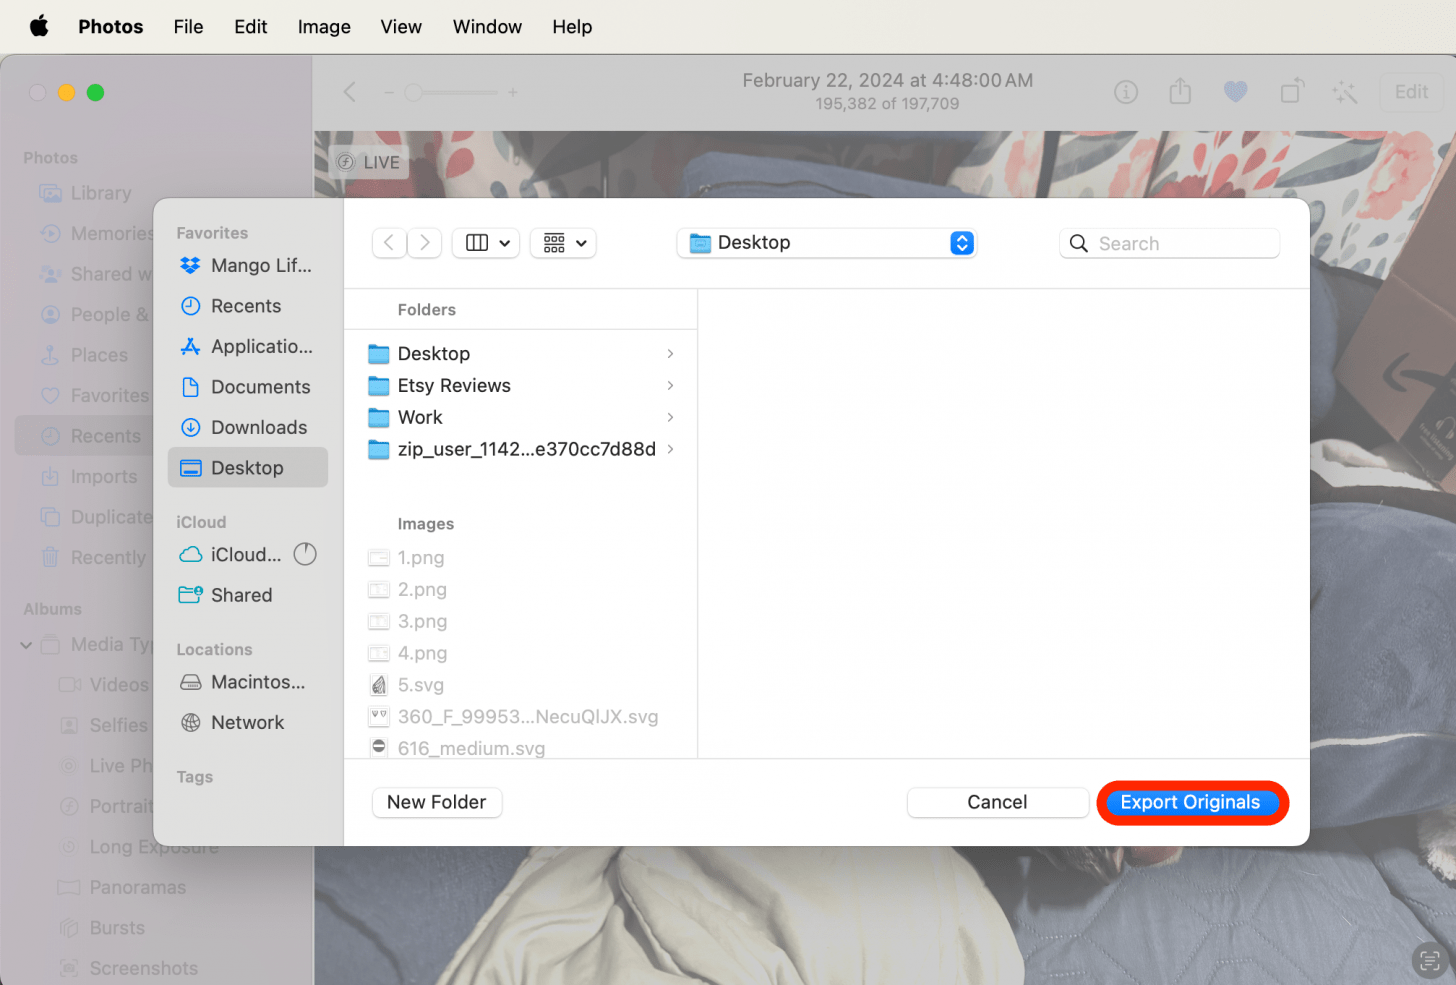Open the File menu
The width and height of the screenshot is (1456, 985).
[188, 27]
